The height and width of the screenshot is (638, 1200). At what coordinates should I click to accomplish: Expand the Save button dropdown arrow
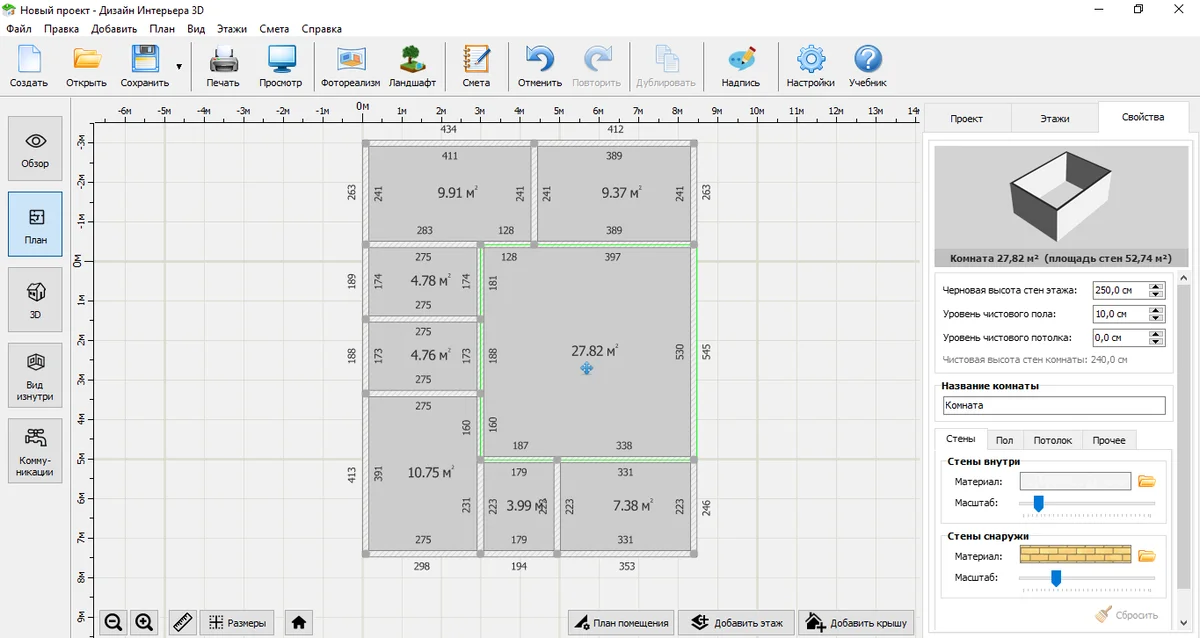click(179, 67)
